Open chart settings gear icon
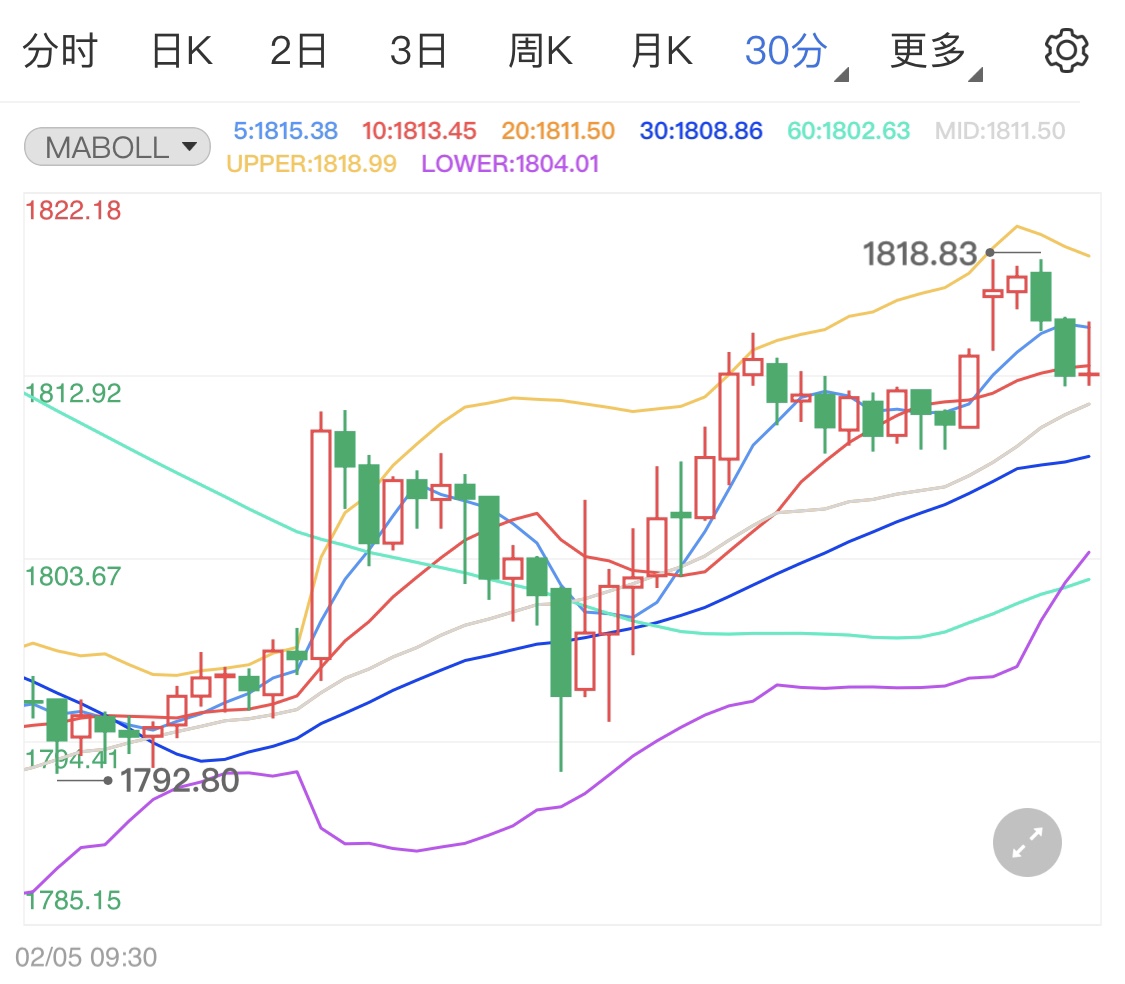Image resolution: width=1125 pixels, height=984 pixels. [1066, 51]
